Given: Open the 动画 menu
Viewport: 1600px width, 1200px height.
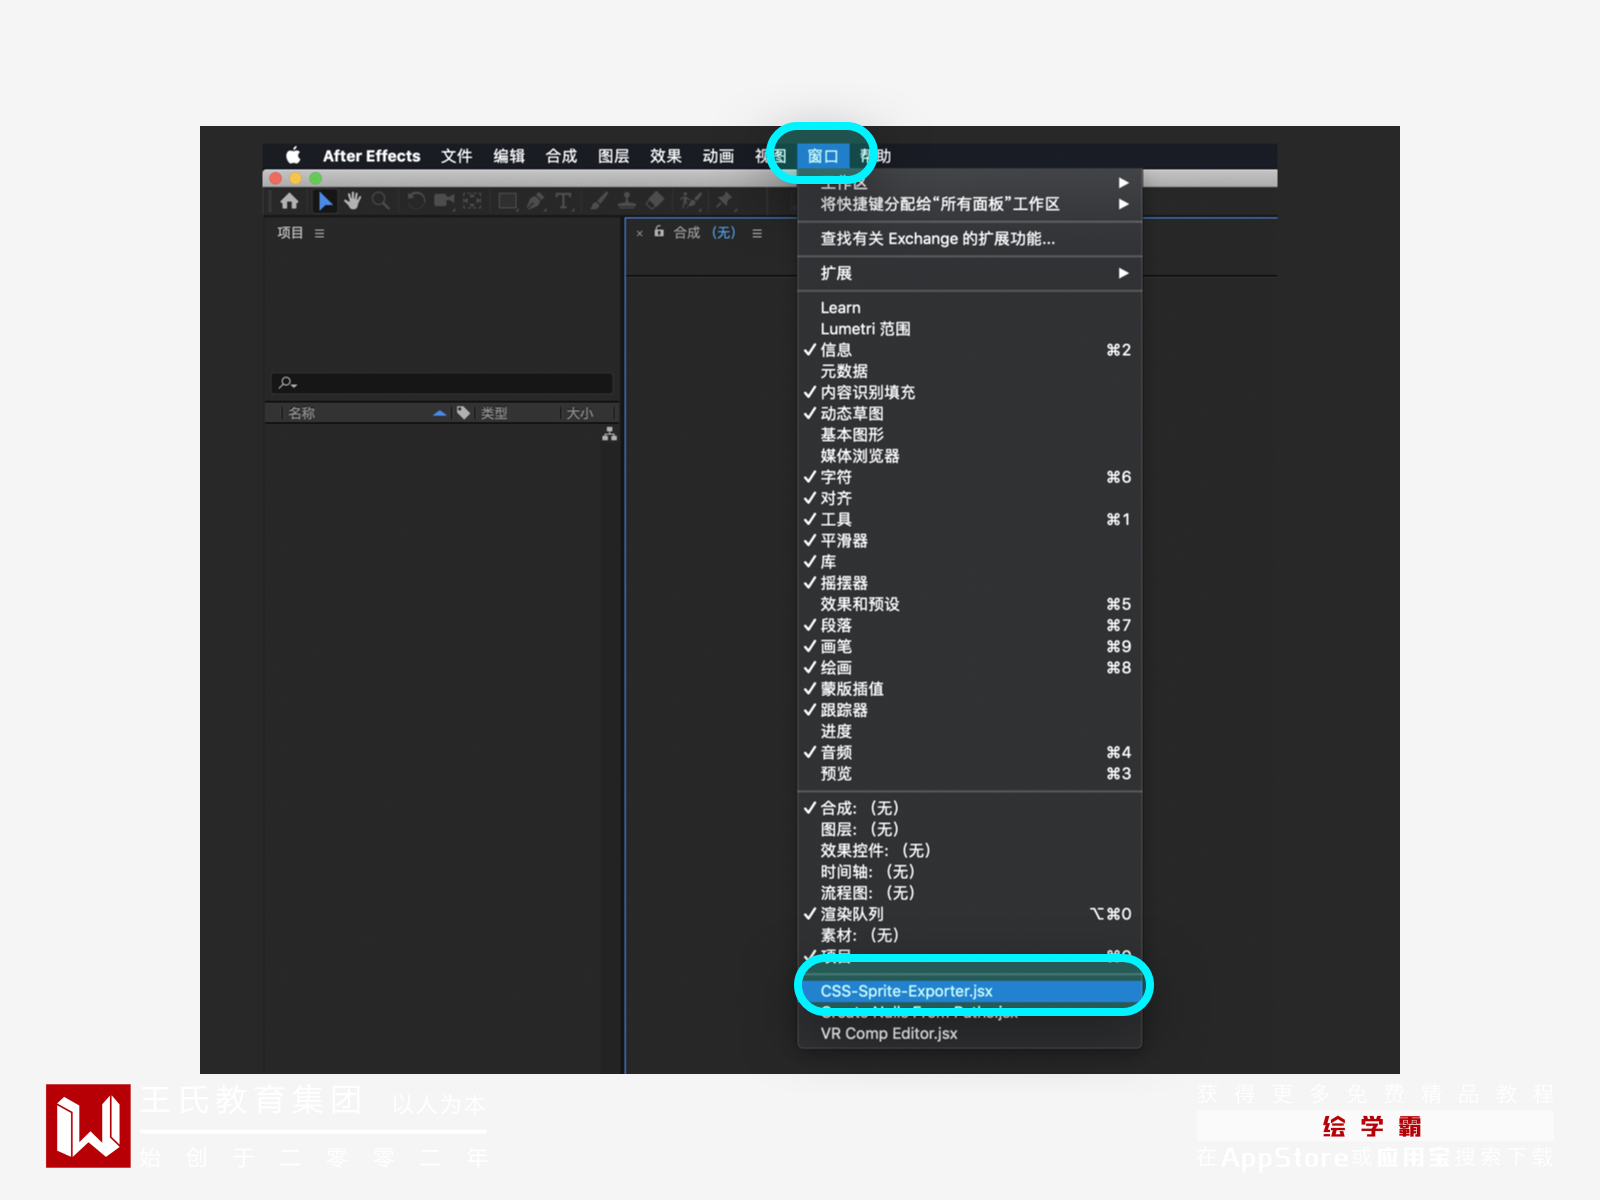Looking at the screenshot, I should [718, 156].
